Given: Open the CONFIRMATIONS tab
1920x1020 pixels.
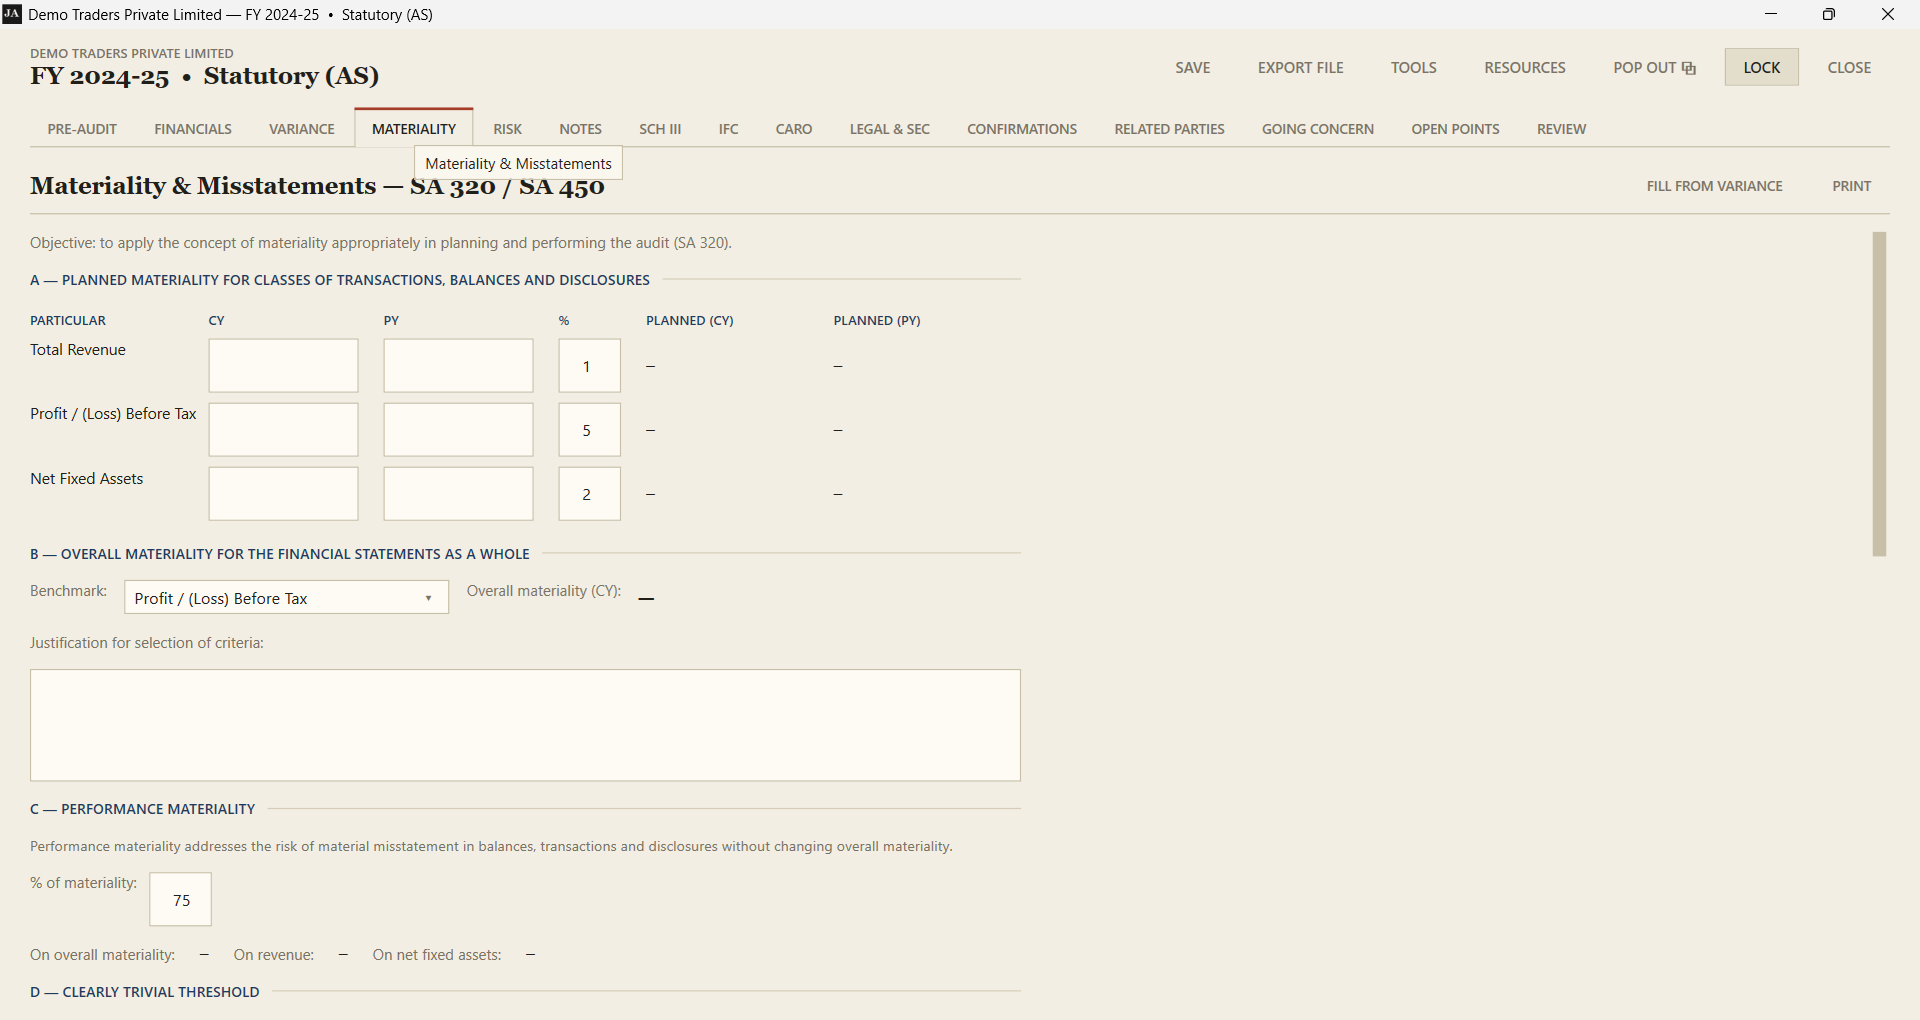Looking at the screenshot, I should coord(1022,129).
